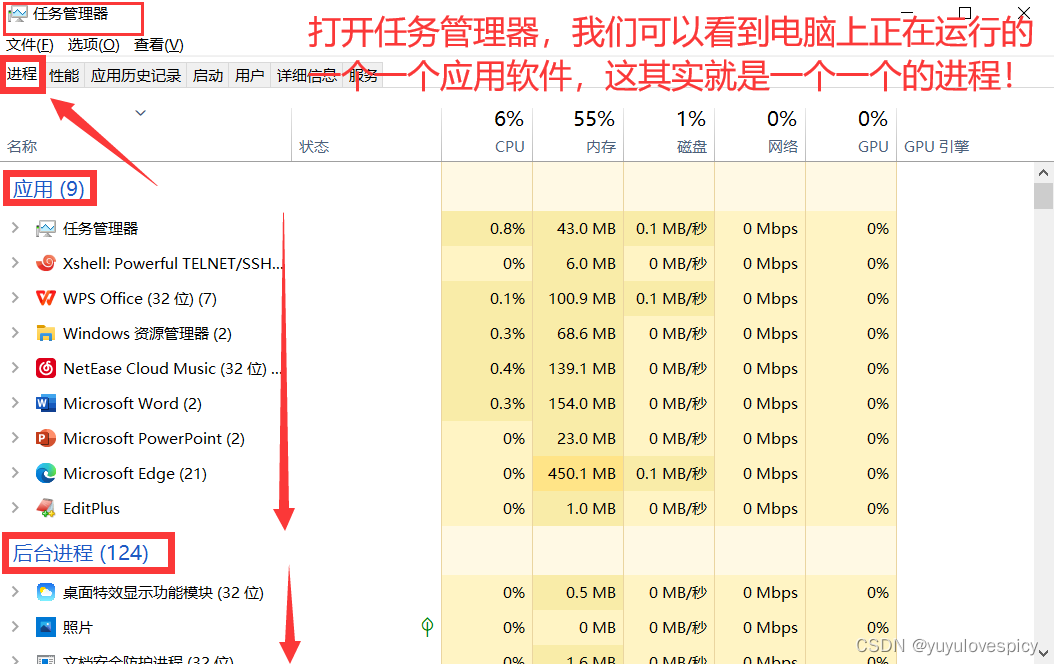Expand the 桌面特效显示功能模块 row
1054x665 pixels.
point(15,592)
